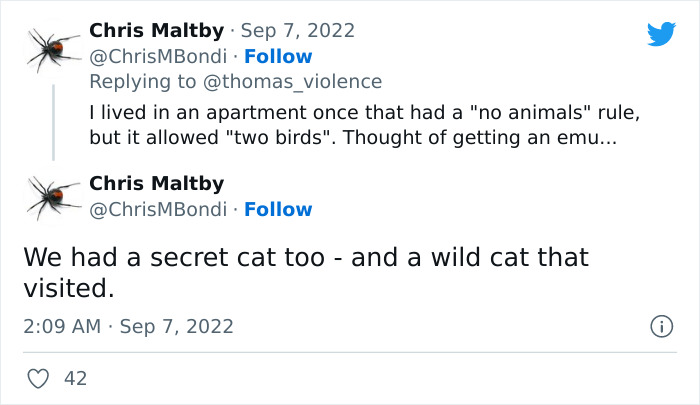Click the circled info icon
Image resolution: width=700 pixels, height=405 pixels.
point(660,326)
